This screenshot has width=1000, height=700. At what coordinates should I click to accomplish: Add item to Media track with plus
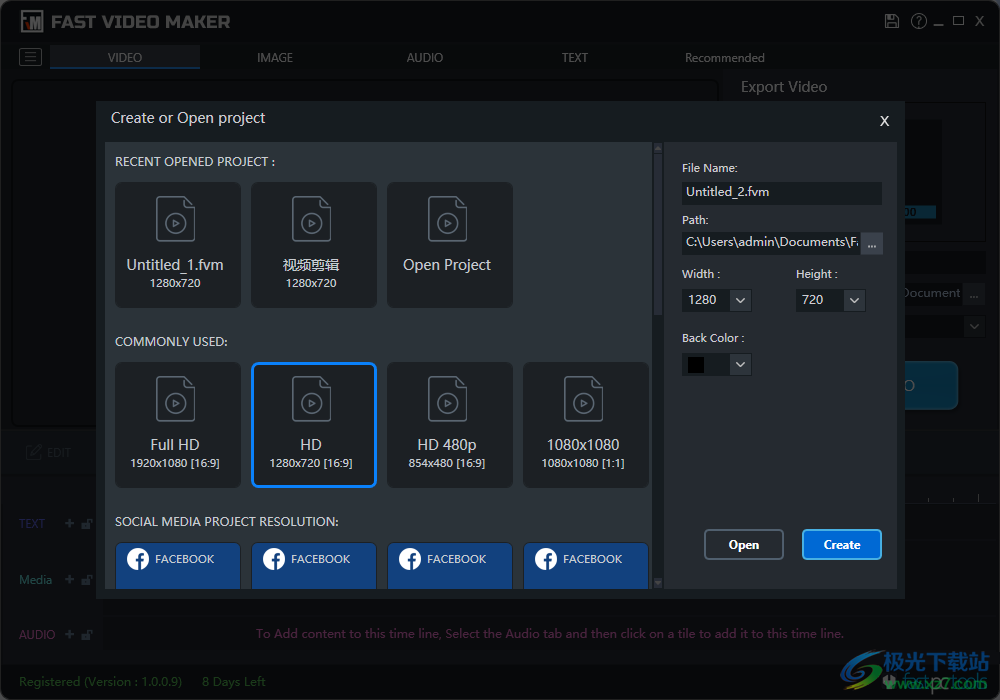point(70,580)
